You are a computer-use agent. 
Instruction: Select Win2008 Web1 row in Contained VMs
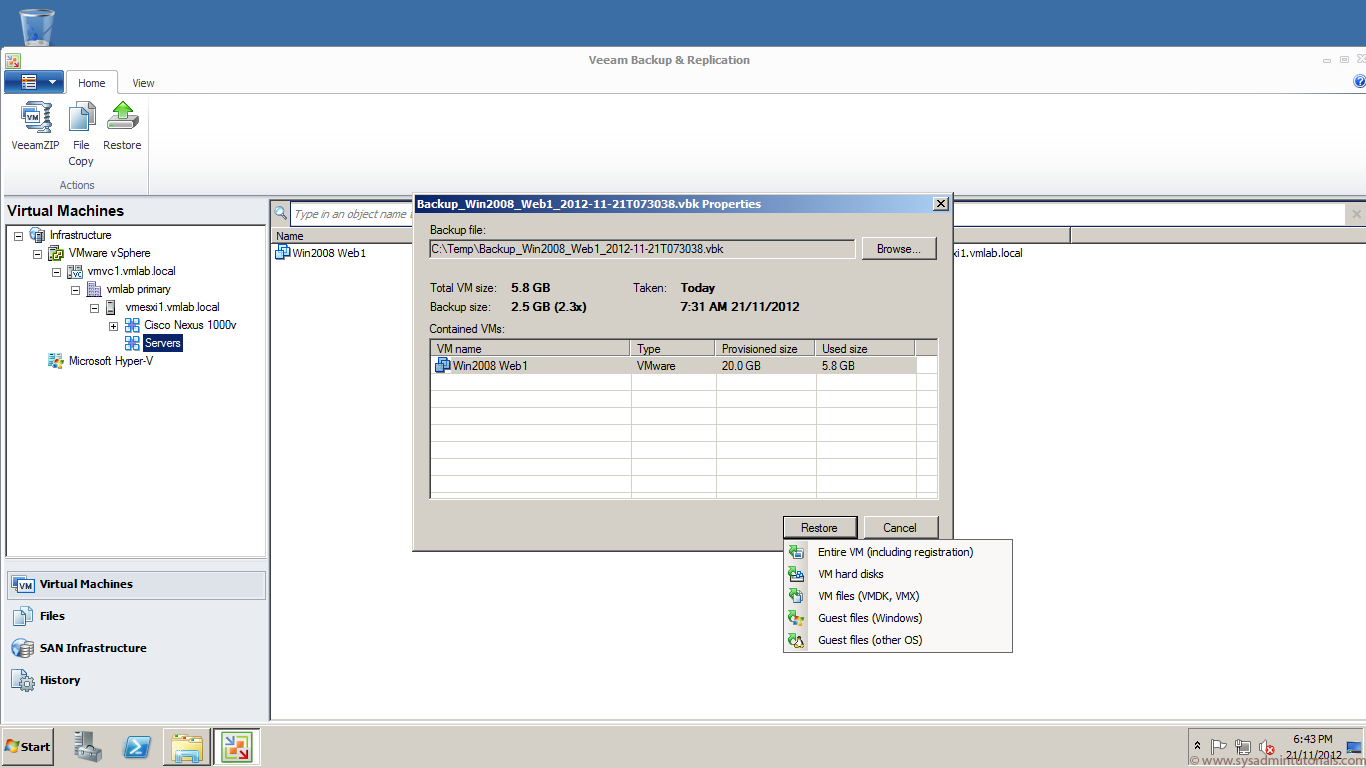(x=674, y=366)
